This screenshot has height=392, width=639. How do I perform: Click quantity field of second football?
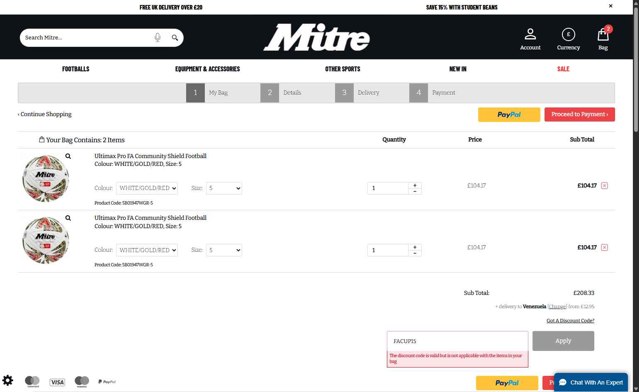[388, 250]
